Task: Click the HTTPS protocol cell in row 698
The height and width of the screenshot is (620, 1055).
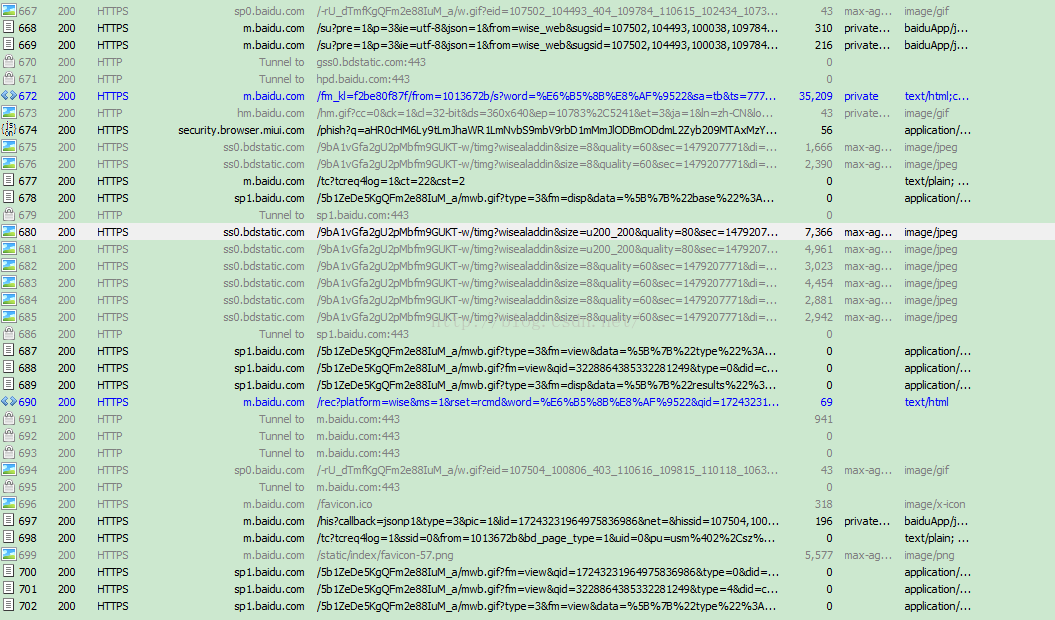Action: (112, 538)
